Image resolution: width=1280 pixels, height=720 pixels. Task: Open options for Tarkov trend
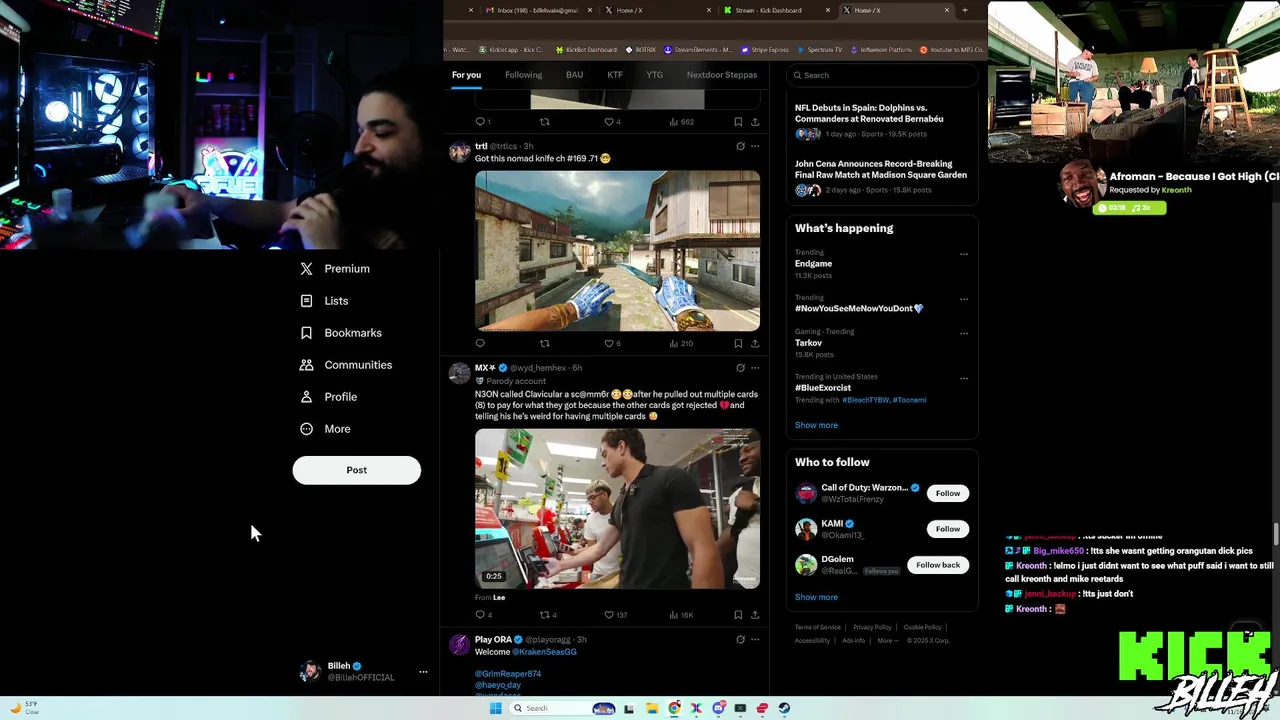964,333
